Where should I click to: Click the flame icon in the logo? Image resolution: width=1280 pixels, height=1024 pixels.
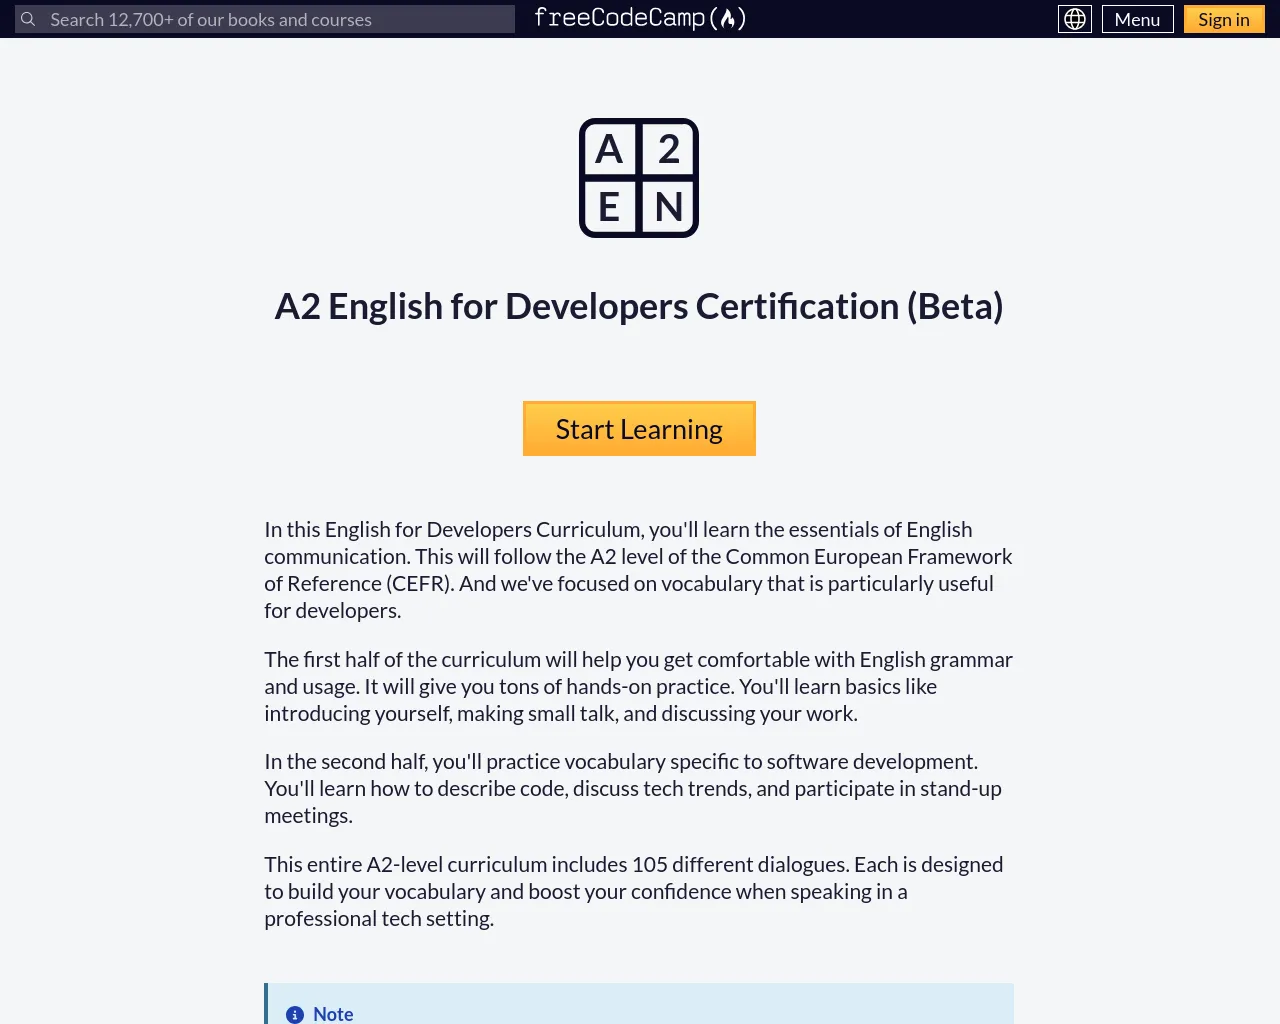point(728,18)
